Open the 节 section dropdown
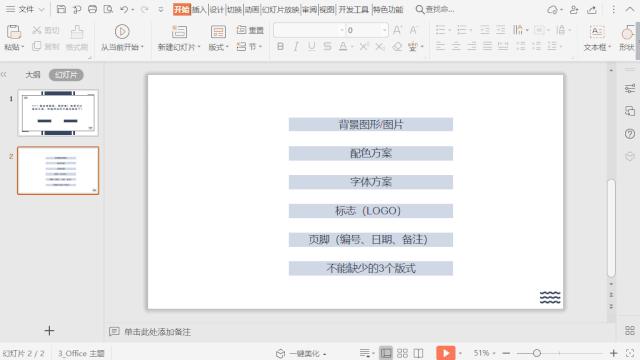Viewport: 640px width, 360px height. pos(249,47)
